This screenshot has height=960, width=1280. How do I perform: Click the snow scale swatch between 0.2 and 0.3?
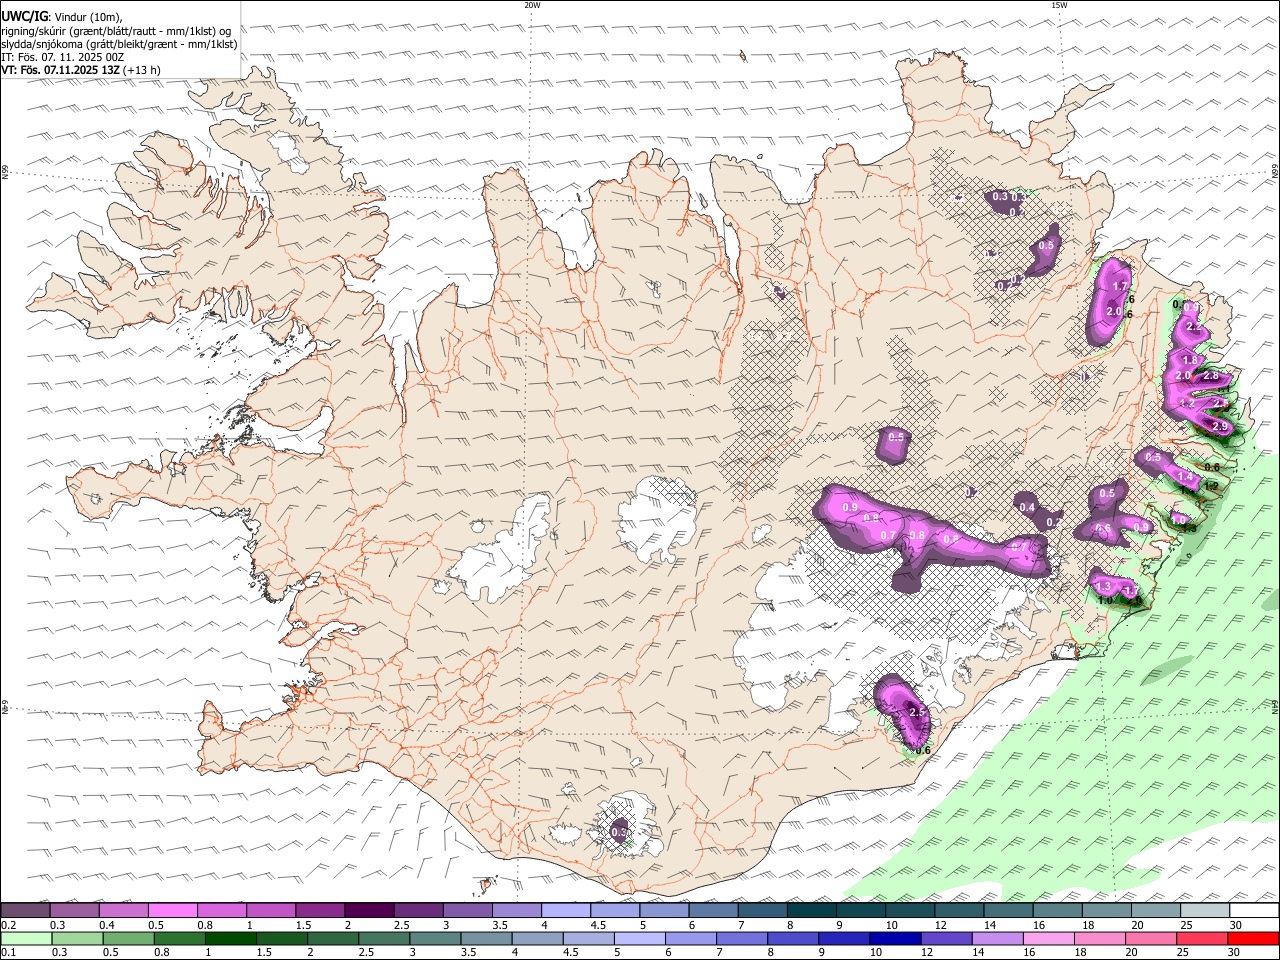[25, 911]
